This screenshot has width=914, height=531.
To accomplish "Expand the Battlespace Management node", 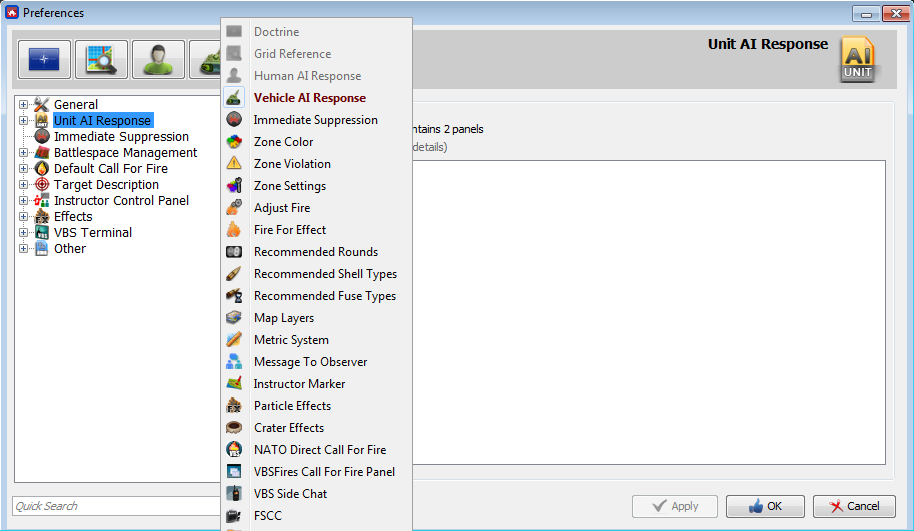I will pos(23,153).
